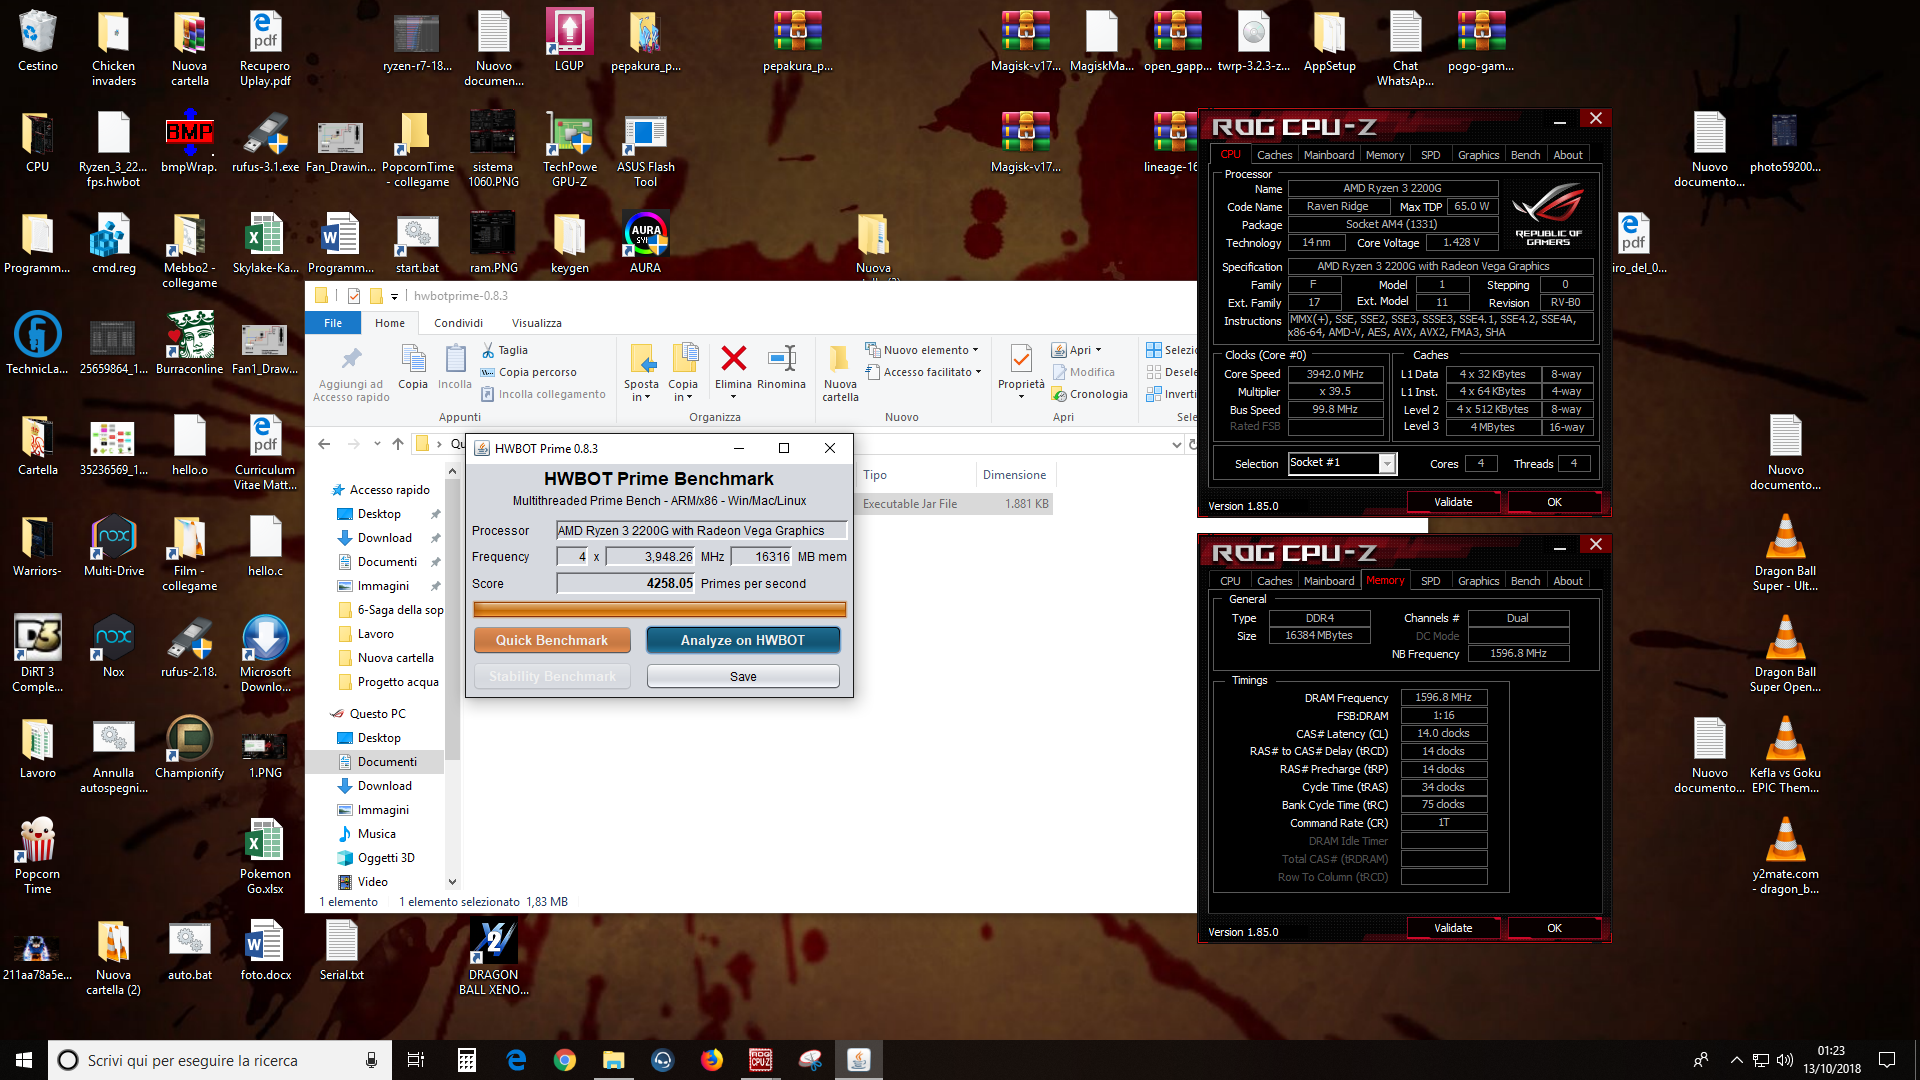Click Save in HWBOT Prime
The height and width of the screenshot is (1080, 1920).
point(743,677)
